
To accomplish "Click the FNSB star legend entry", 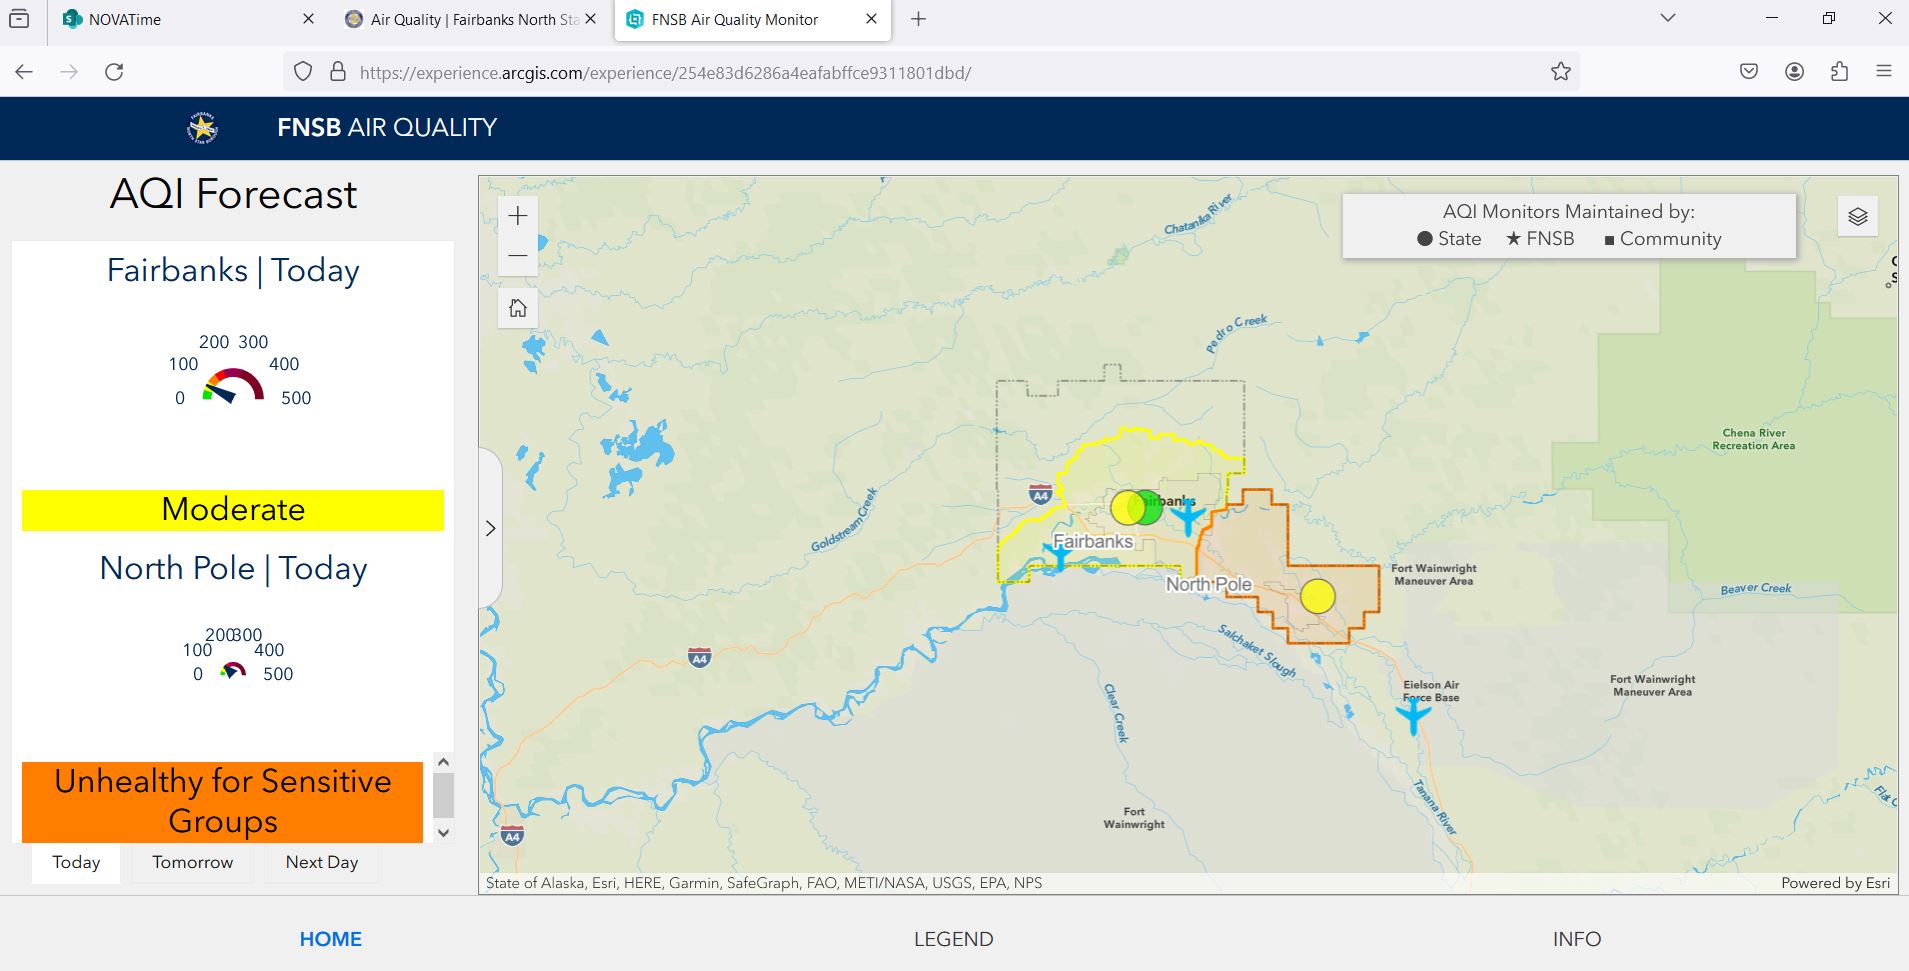I will (x=1540, y=239).
